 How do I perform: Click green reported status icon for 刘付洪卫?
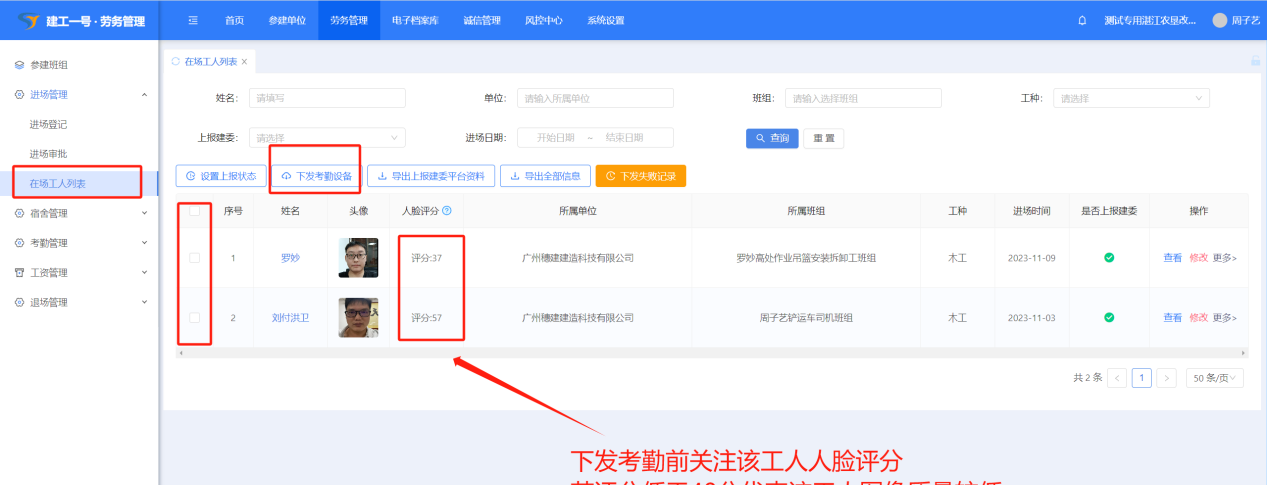[x=1109, y=317]
